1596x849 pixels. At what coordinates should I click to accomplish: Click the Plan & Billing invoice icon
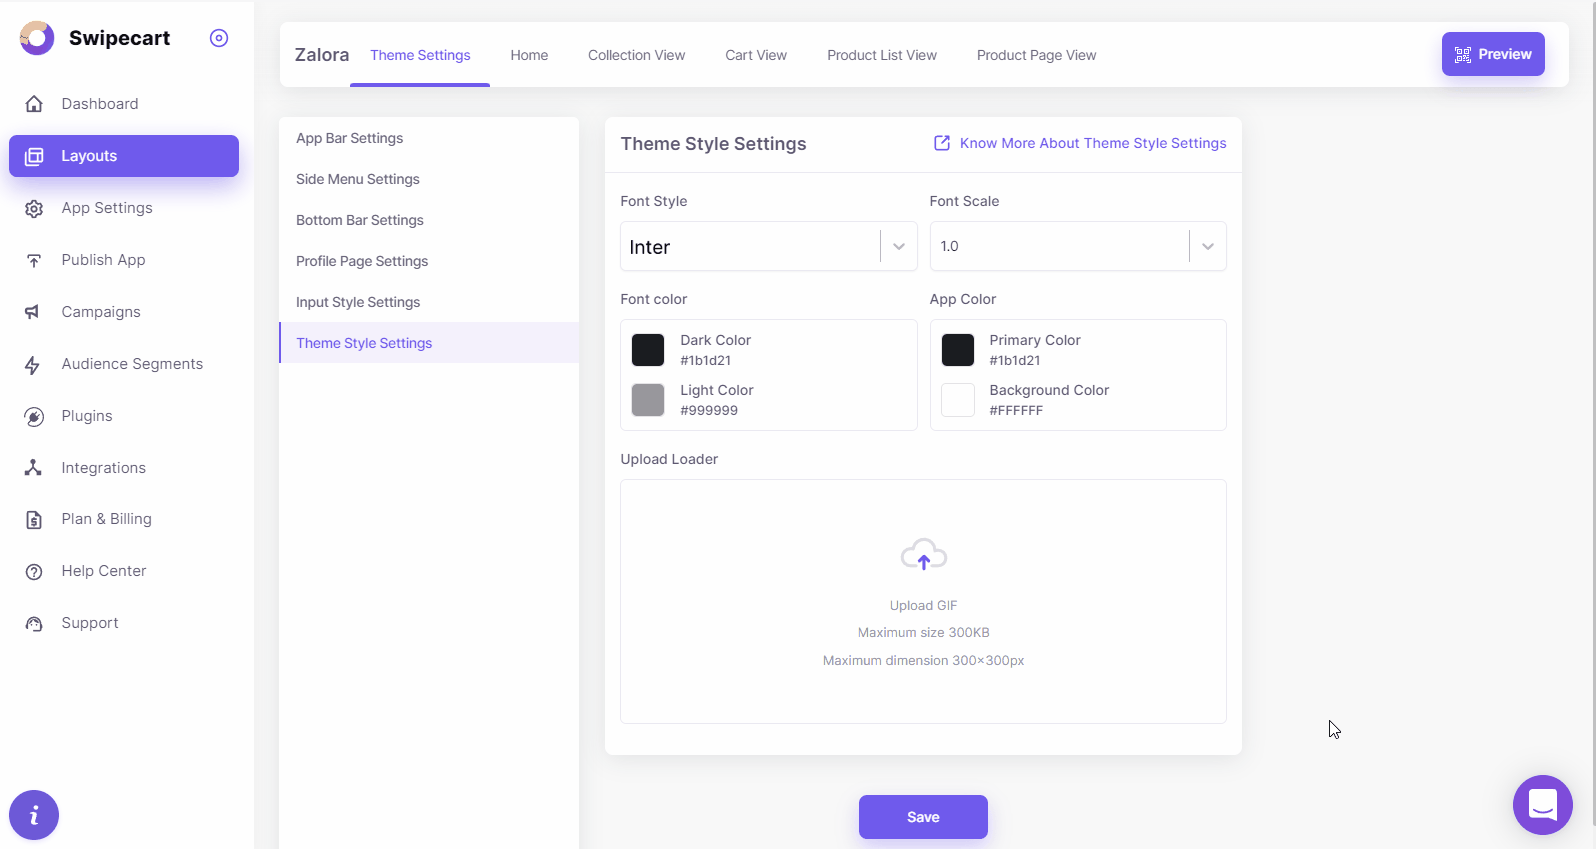(34, 520)
